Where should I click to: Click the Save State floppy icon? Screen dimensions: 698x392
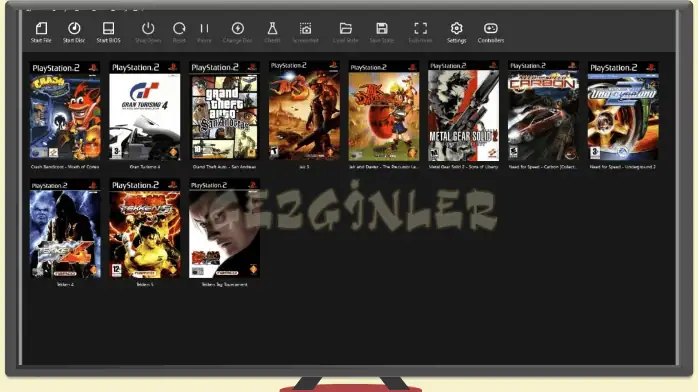click(x=382, y=28)
